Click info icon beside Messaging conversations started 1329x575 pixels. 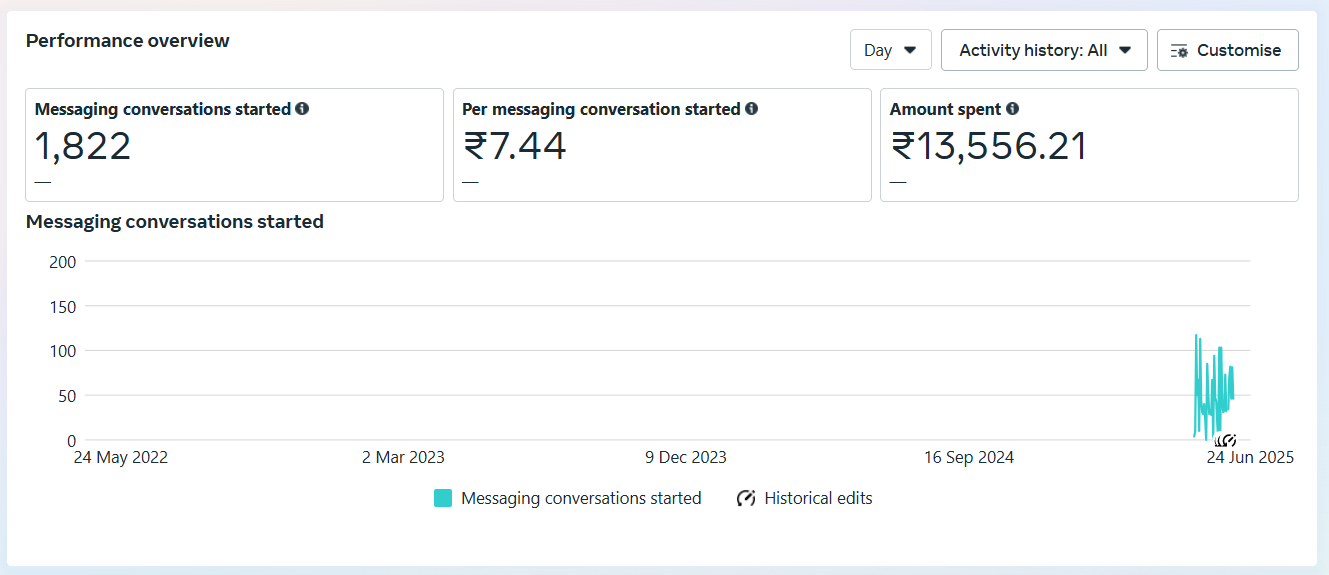coord(302,109)
